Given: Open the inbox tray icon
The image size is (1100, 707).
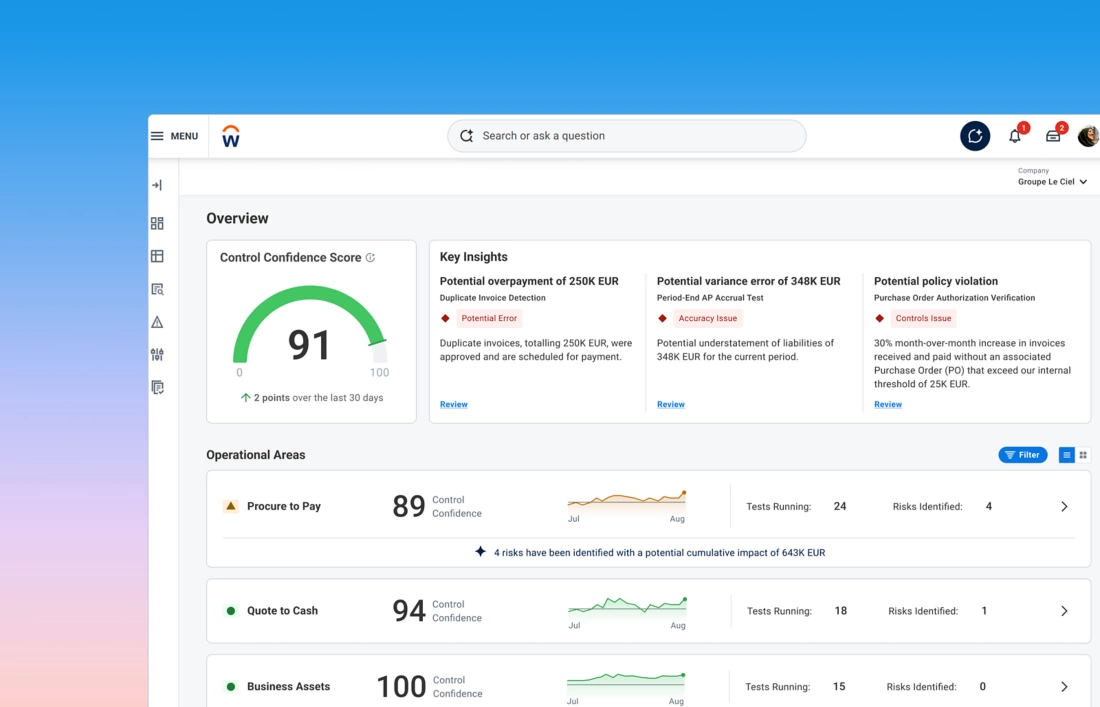Looking at the screenshot, I should pos(1053,136).
